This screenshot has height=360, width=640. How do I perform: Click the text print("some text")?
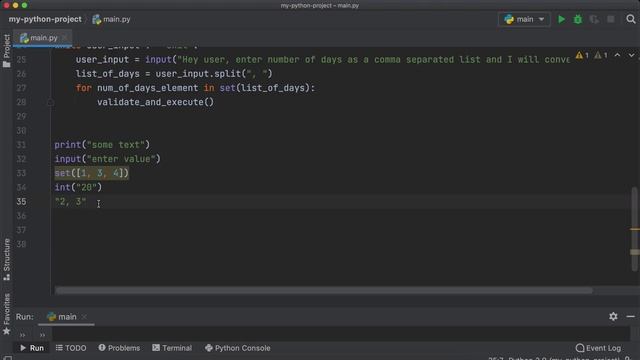(102, 145)
